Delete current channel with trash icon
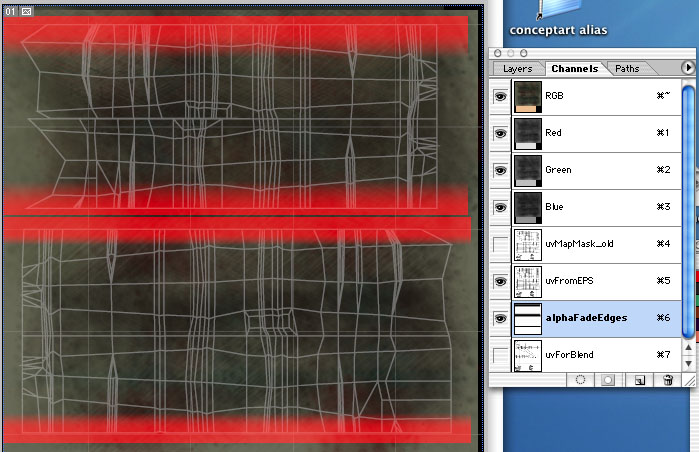Screen dimensions: 699x452 coord(667,380)
